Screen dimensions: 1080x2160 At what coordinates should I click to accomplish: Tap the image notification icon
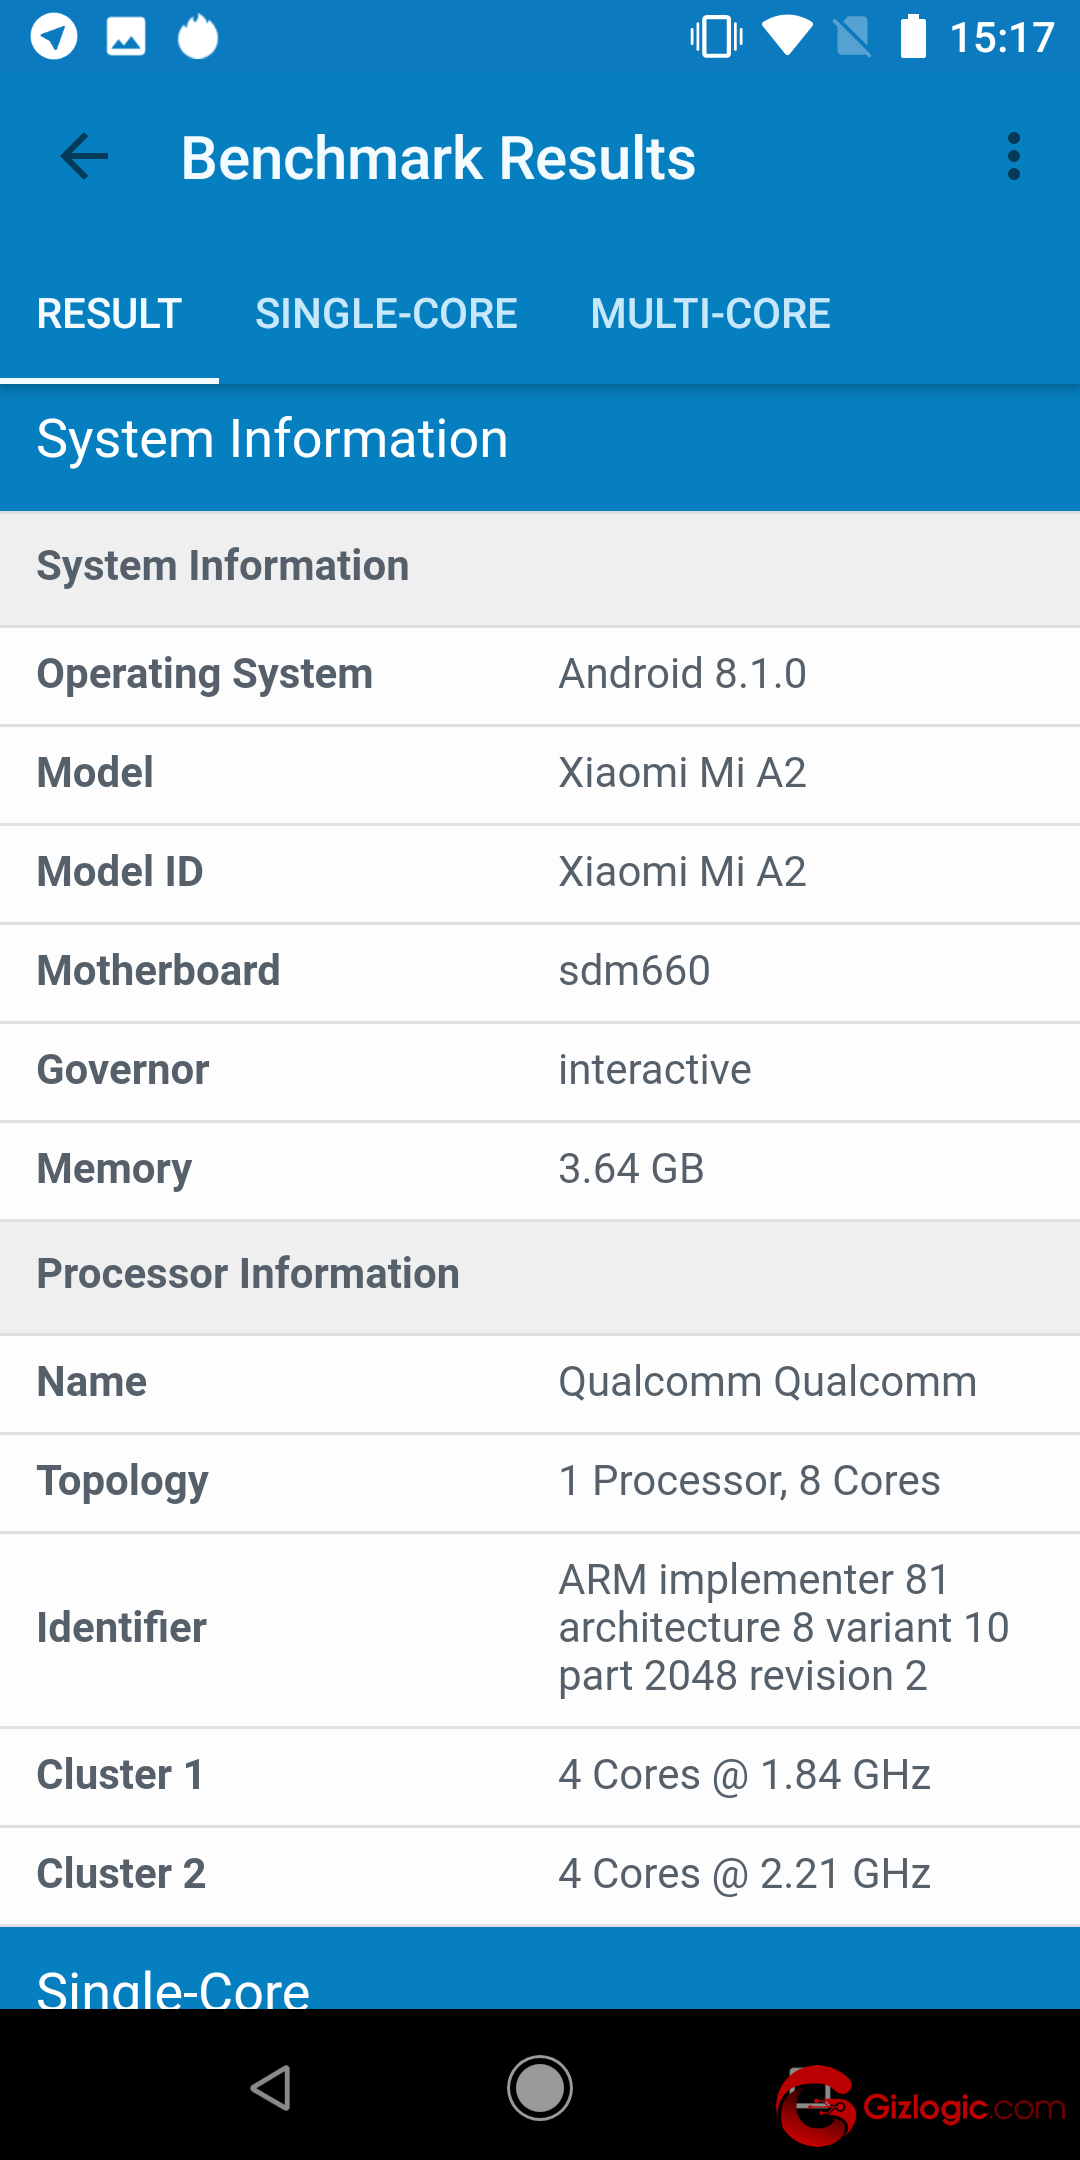point(126,38)
